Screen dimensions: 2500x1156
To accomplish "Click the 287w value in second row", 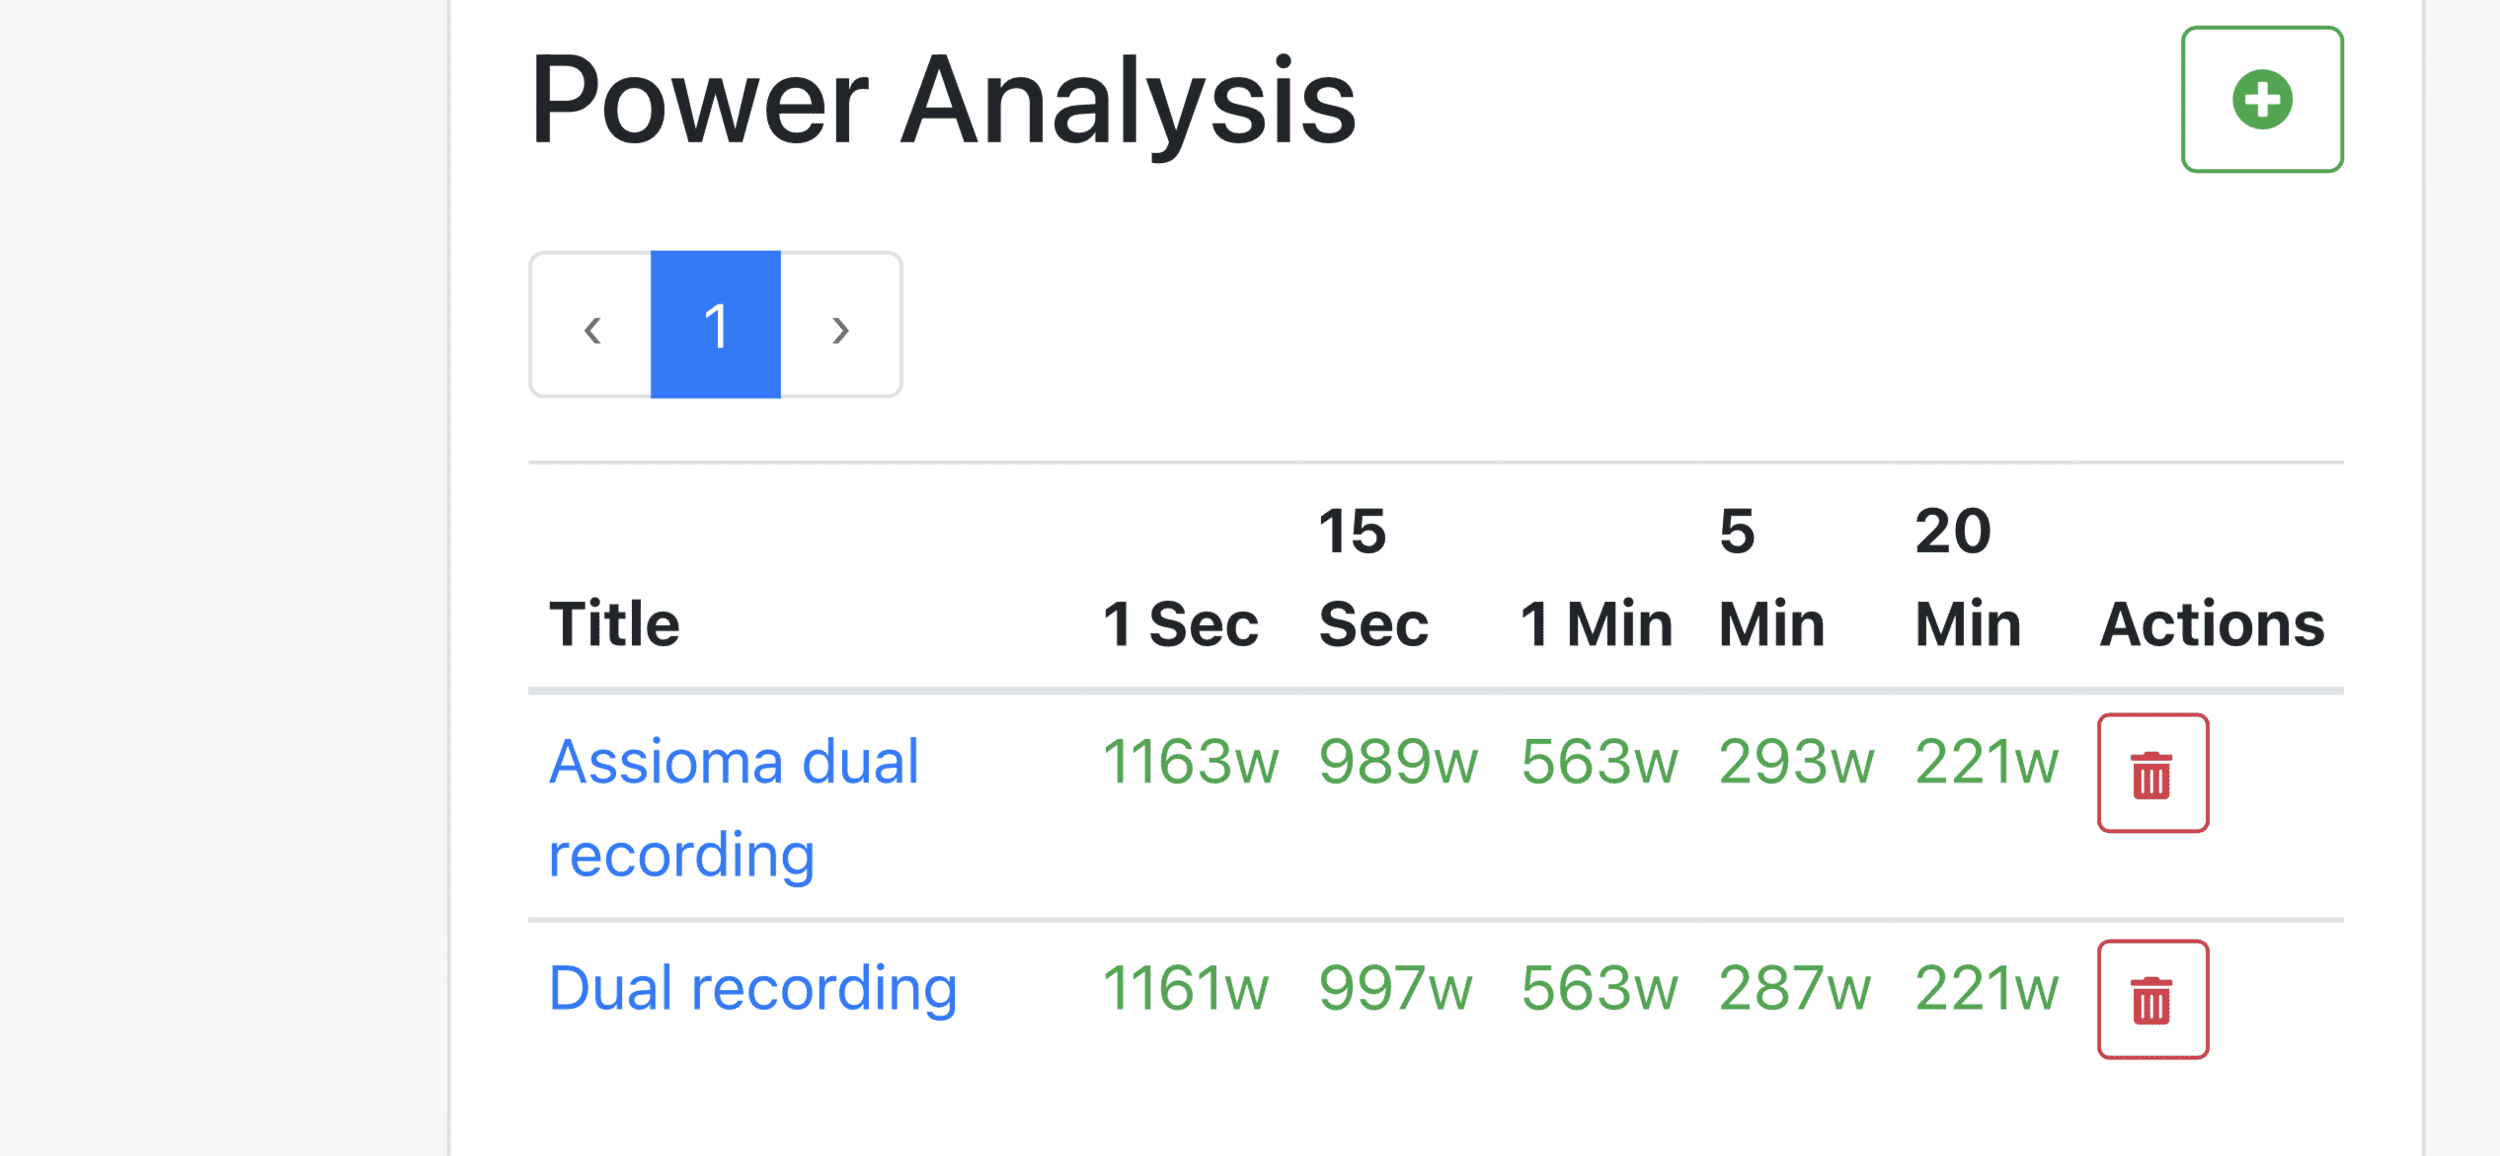I will point(1794,988).
